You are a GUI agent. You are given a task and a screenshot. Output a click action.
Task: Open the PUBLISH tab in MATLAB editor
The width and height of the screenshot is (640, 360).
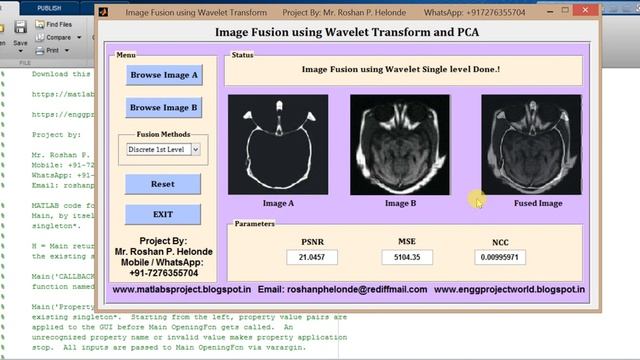pyautogui.click(x=49, y=8)
